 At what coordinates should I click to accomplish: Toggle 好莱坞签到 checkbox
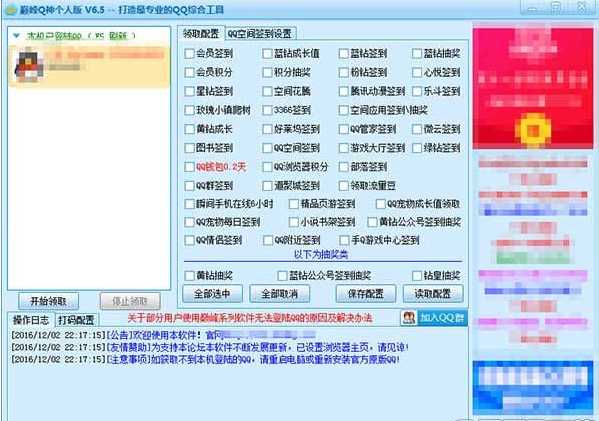pos(267,129)
